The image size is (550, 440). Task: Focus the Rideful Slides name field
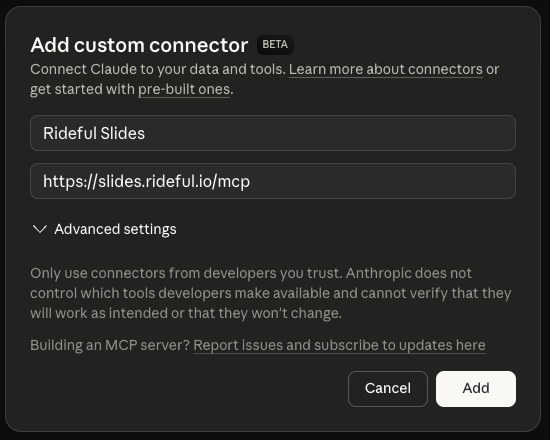(273, 133)
